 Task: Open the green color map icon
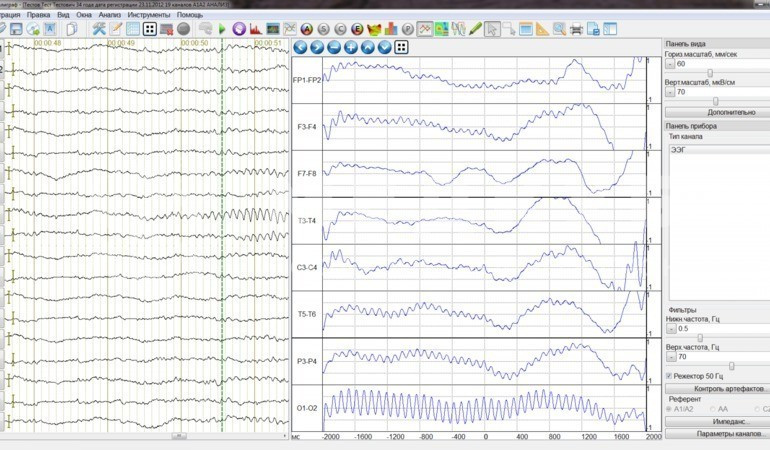[x=441, y=29]
